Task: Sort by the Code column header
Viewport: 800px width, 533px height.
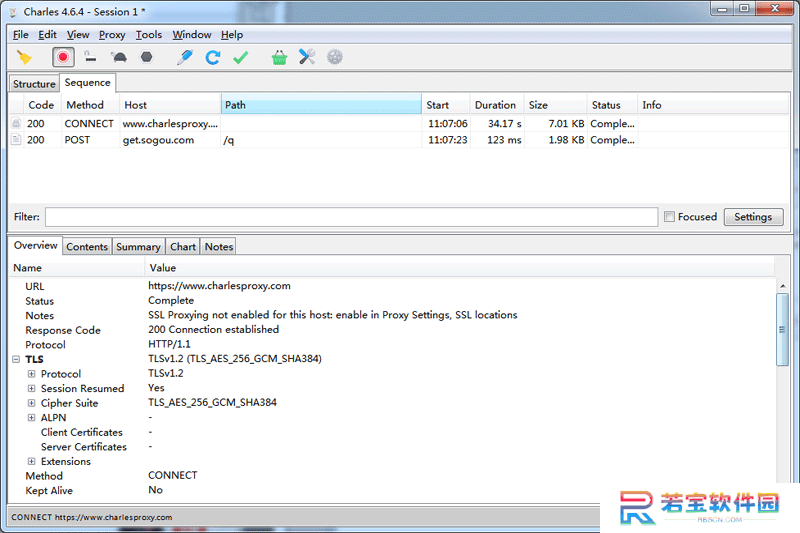Action: 41,105
